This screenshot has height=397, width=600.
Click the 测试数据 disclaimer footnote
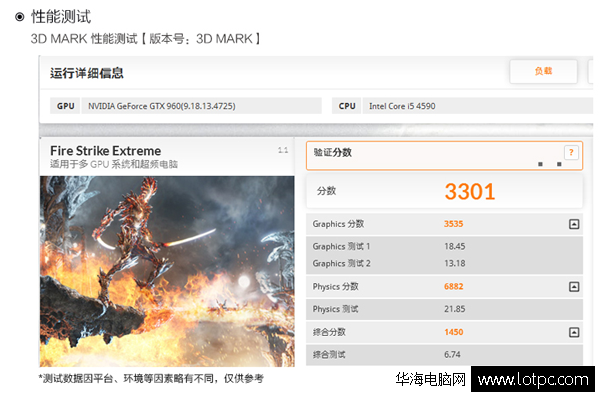click(151, 379)
